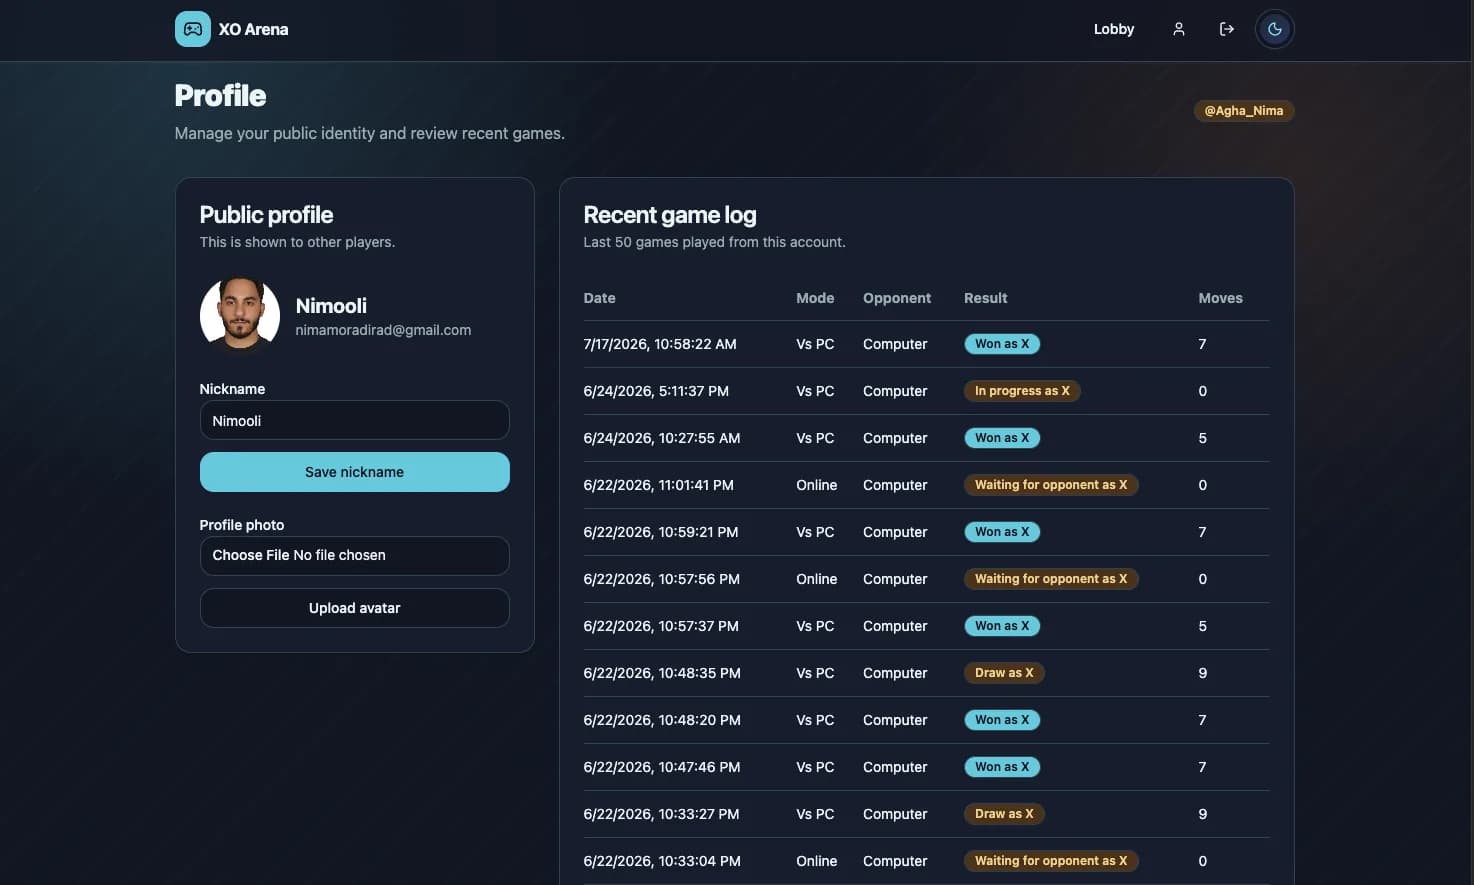Viewport: 1474px width, 885px height.
Task: Click Draw as X badge in 10:48:35 PM row
Action: tap(1004, 673)
